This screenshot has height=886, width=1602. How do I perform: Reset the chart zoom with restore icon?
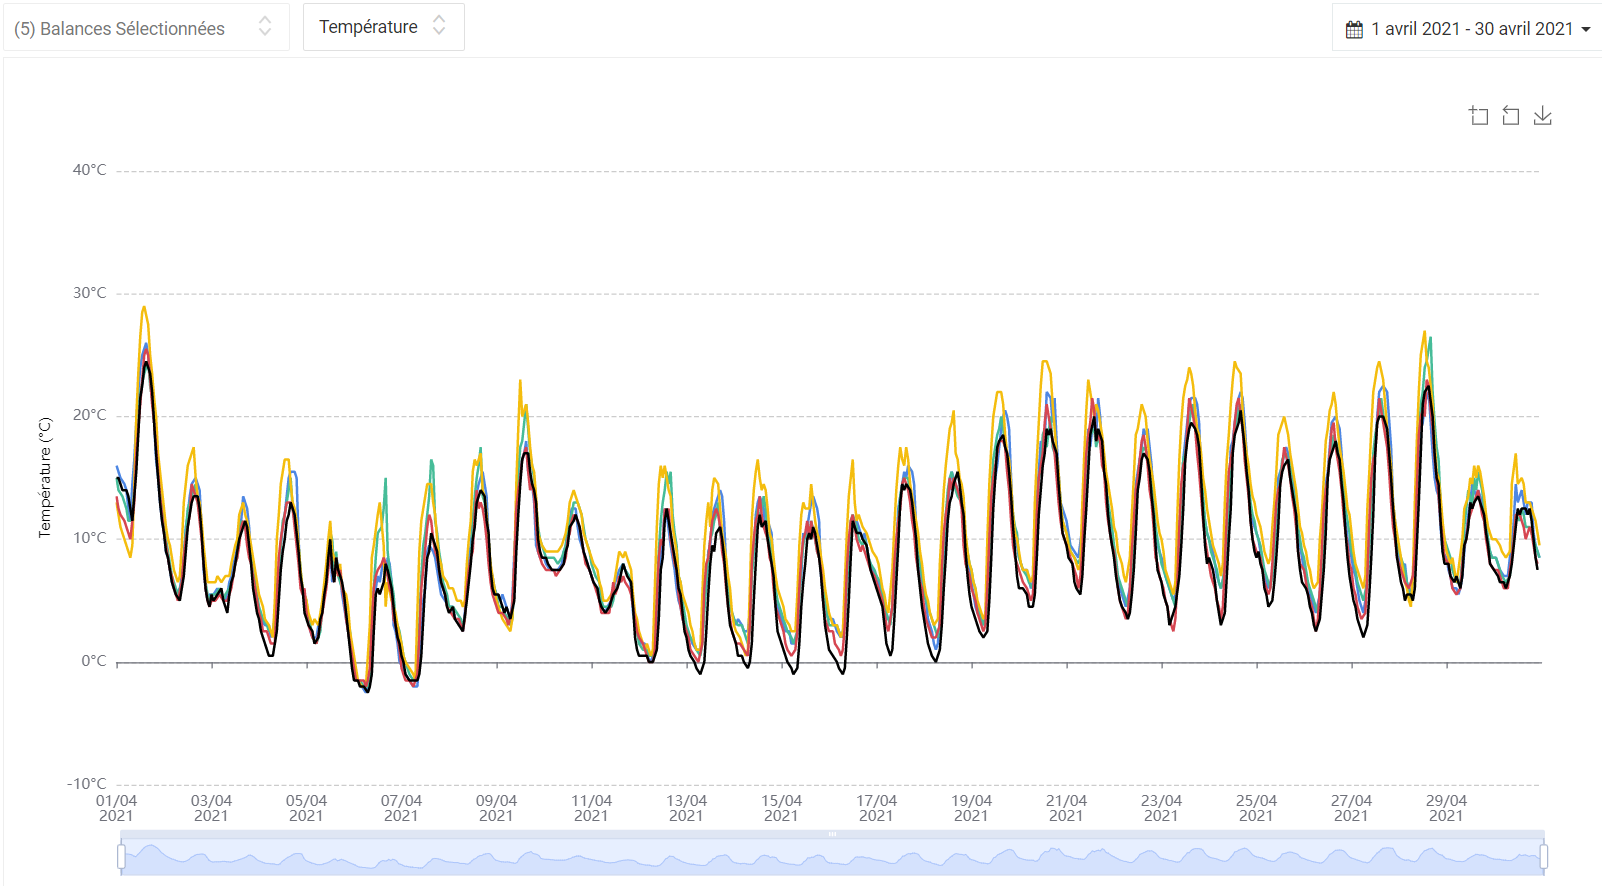(x=1511, y=116)
